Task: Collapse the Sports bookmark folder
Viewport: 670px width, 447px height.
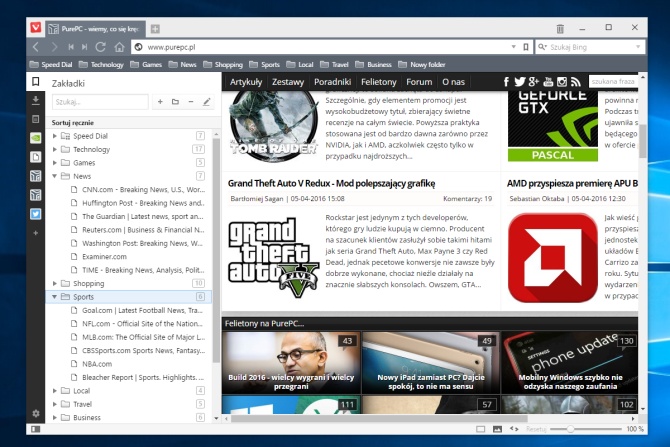Action: point(55,297)
